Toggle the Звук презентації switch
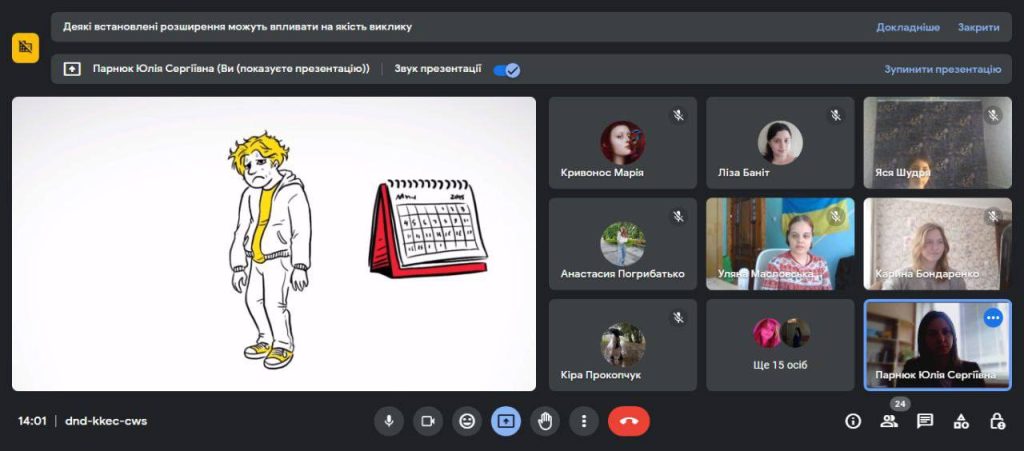Viewport: 1024px width, 451px height. coord(507,70)
